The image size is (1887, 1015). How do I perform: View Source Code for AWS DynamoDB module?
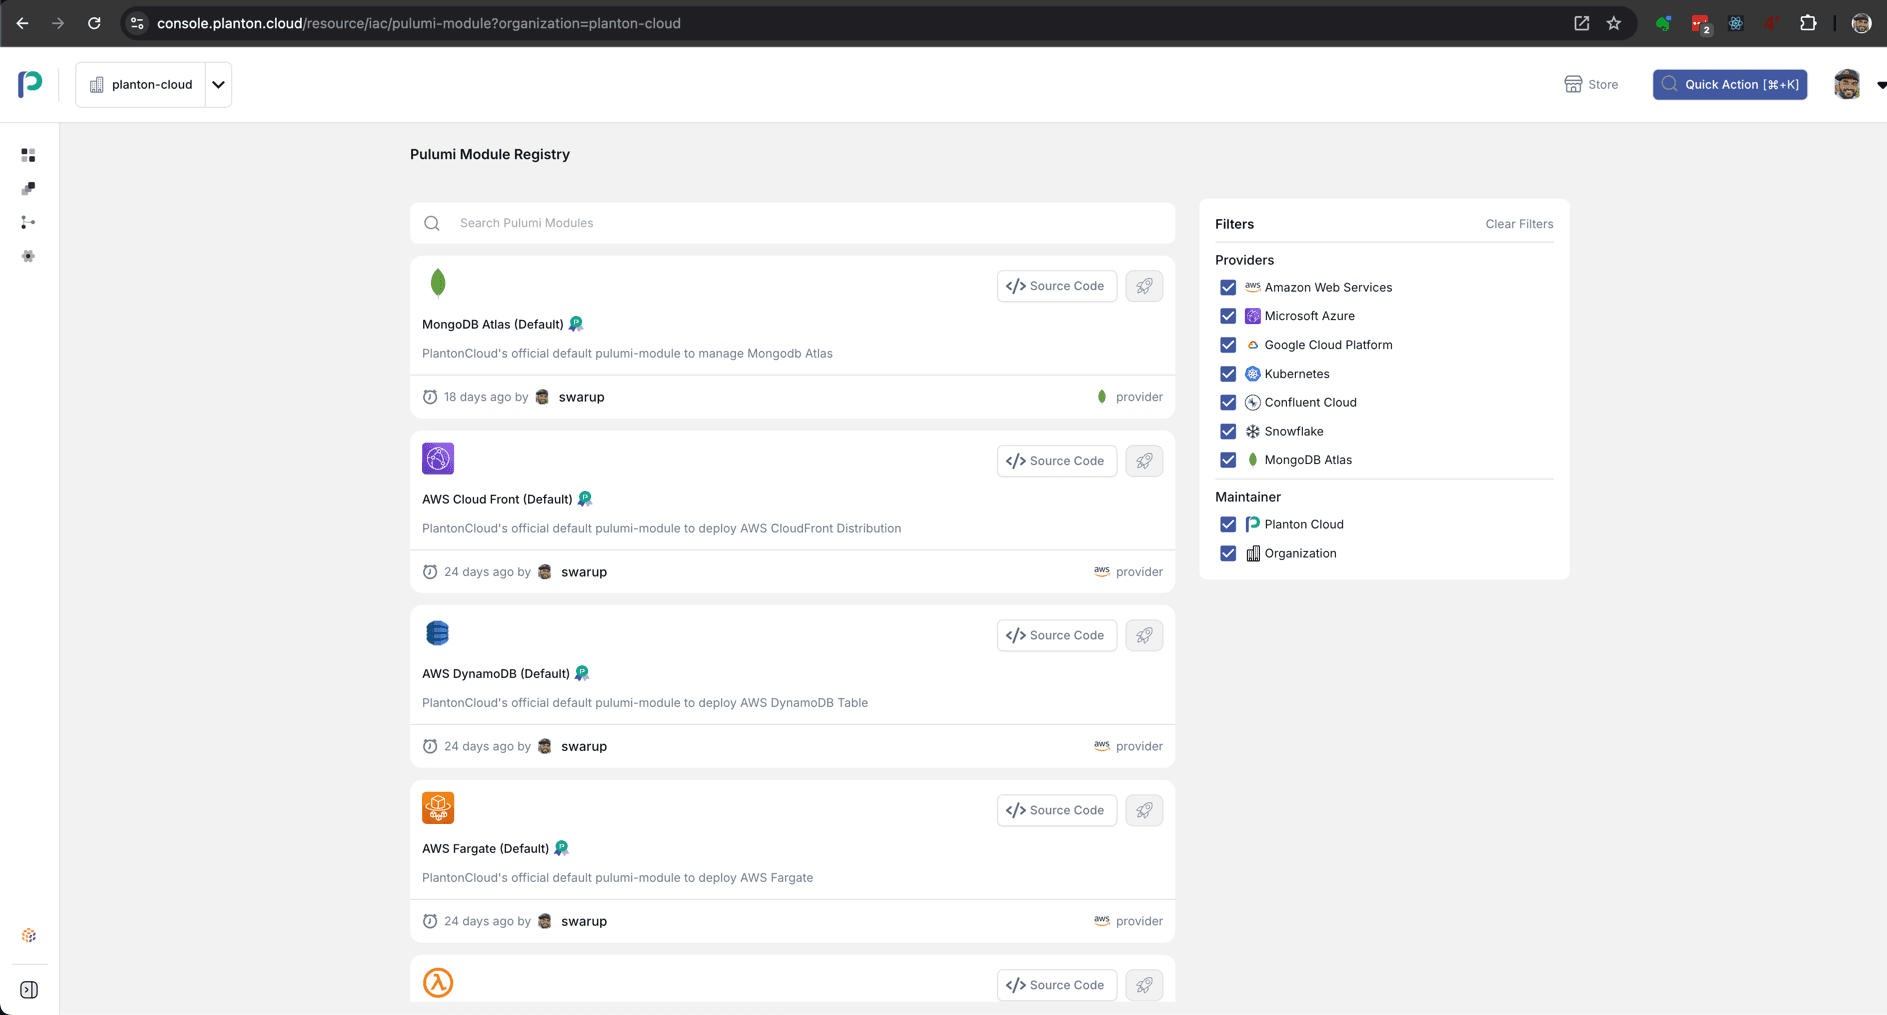point(1056,635)
